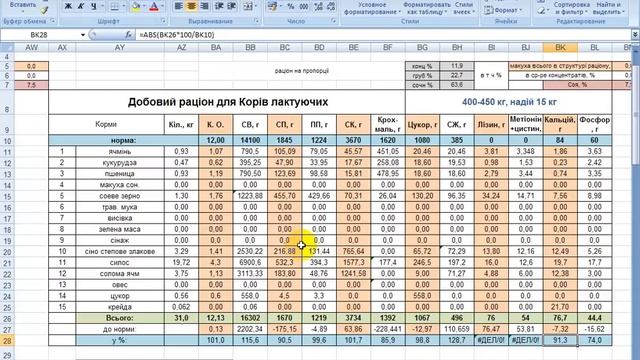Open Number group dialog launcher
The height and width of the screenshot is (360, 640).
pos(334,21)
